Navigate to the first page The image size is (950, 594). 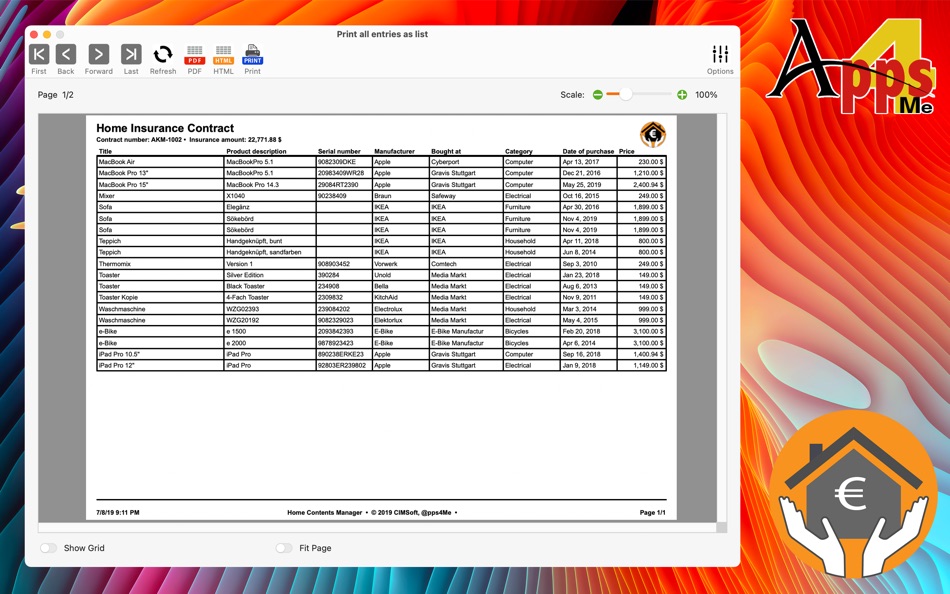pyautogui.click(x=39, y=55)
